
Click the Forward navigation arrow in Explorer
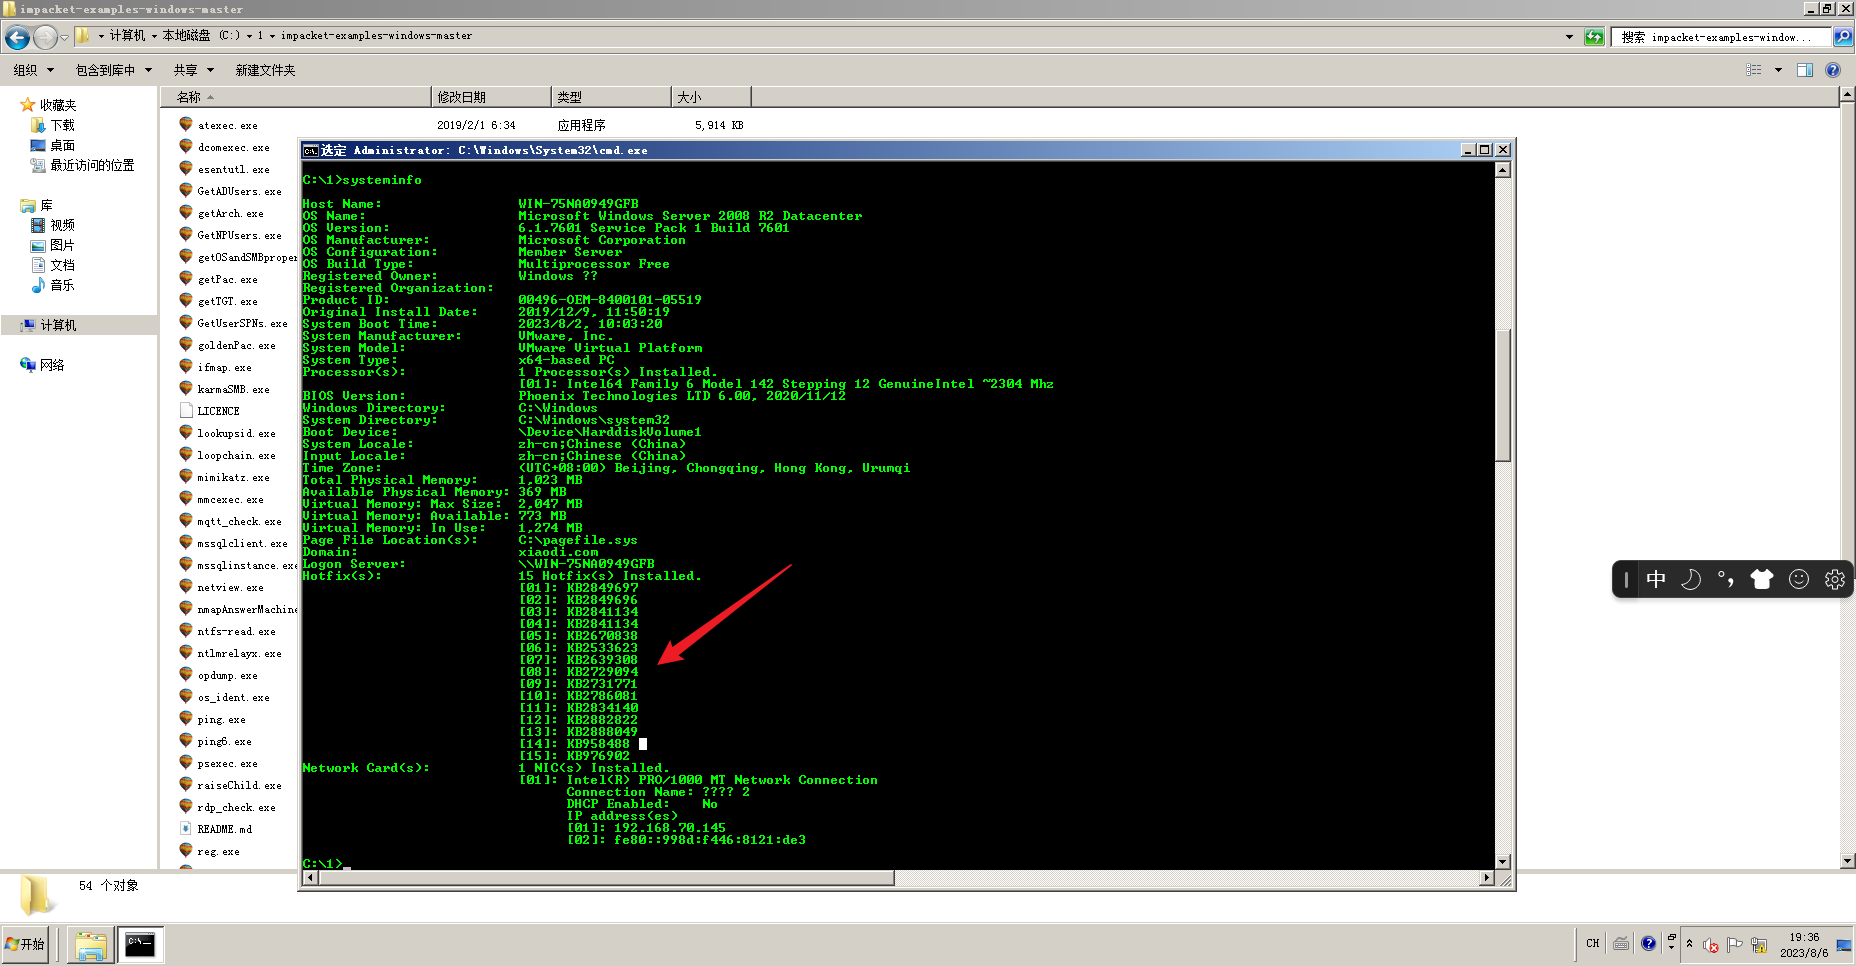[x=45, y=38]
